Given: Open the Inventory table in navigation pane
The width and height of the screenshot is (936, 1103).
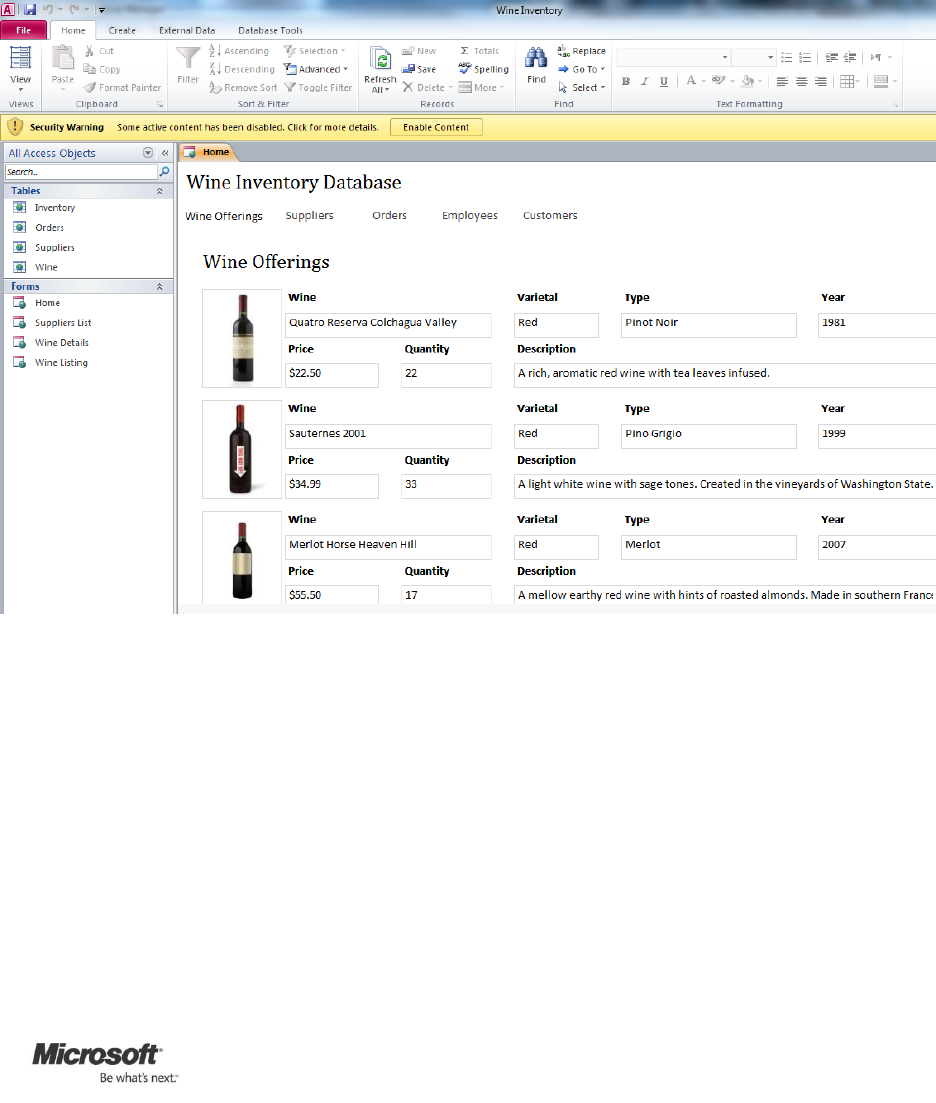Looking at the screenshot, I should 54,208.
